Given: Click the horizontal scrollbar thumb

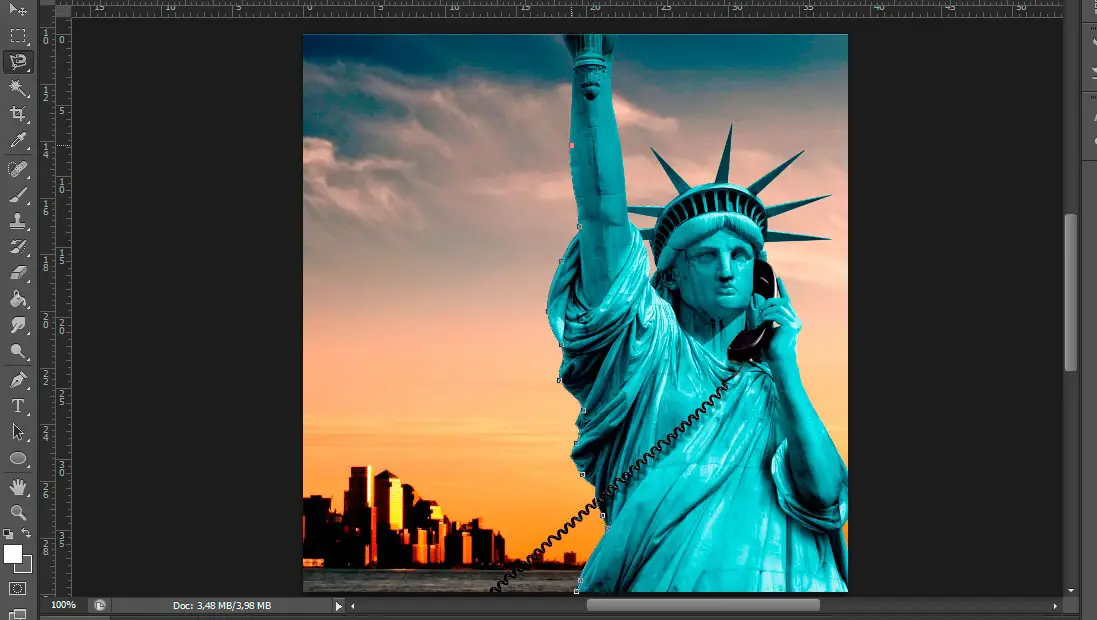Looking at the screenshot, I should coord(703,605).
